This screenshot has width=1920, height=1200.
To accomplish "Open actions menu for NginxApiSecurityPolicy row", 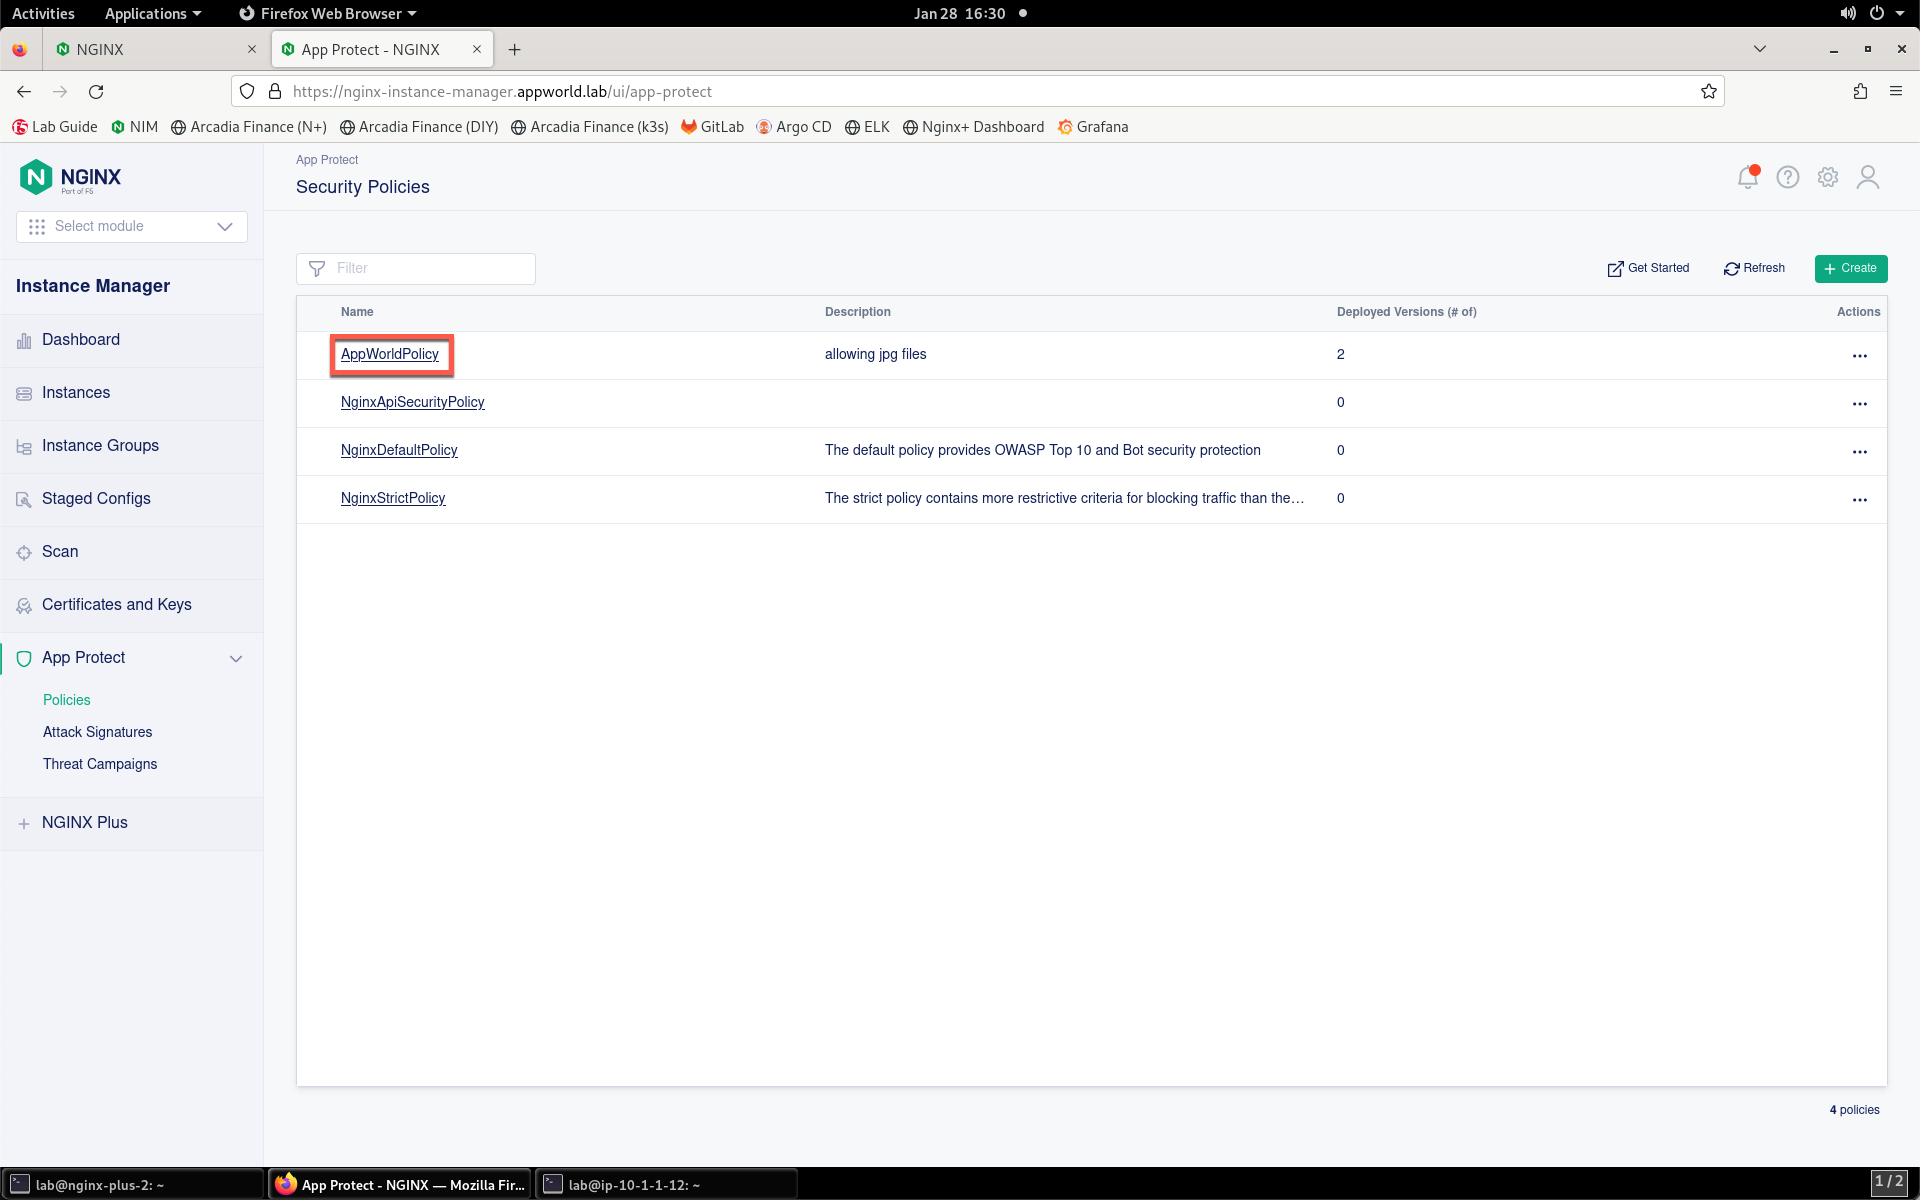I will pyautogui.click(x=1860, y=404).
